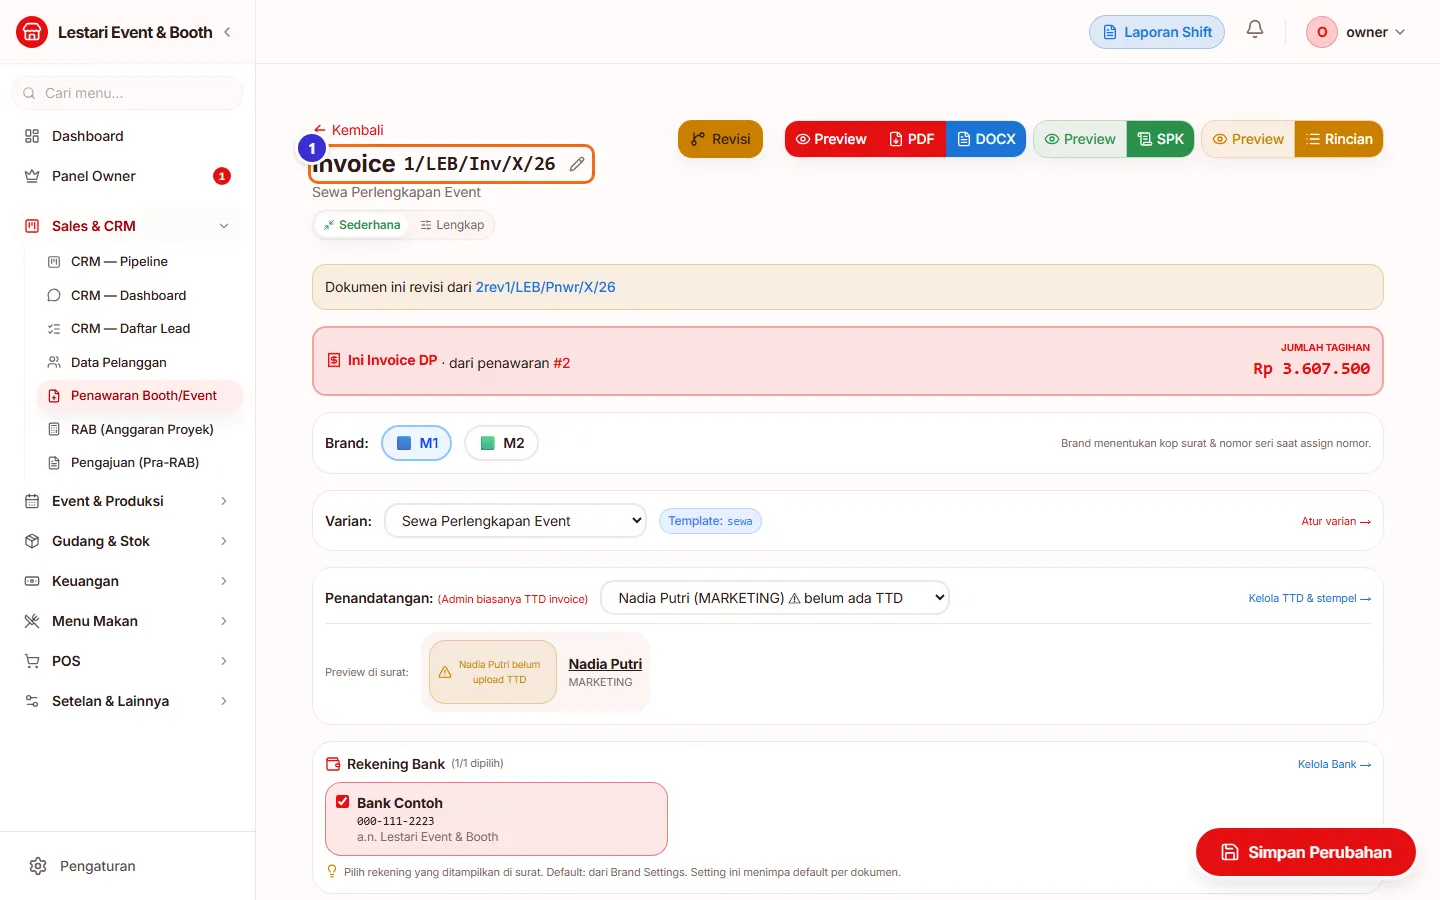Screen dimensions: 1440x900
Task: Download the invoice as DOCX
Action: coord(986,139)
